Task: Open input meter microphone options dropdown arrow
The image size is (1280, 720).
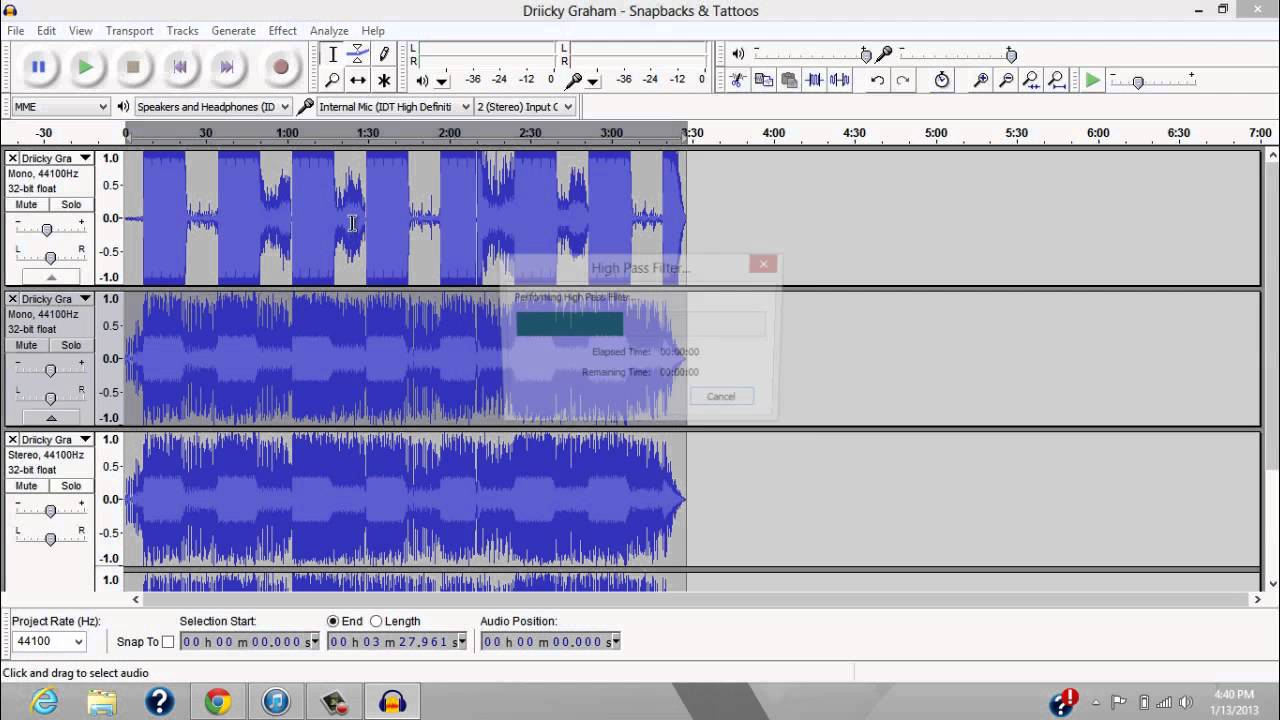Action: pyautogui.click(x=593, y=81)
